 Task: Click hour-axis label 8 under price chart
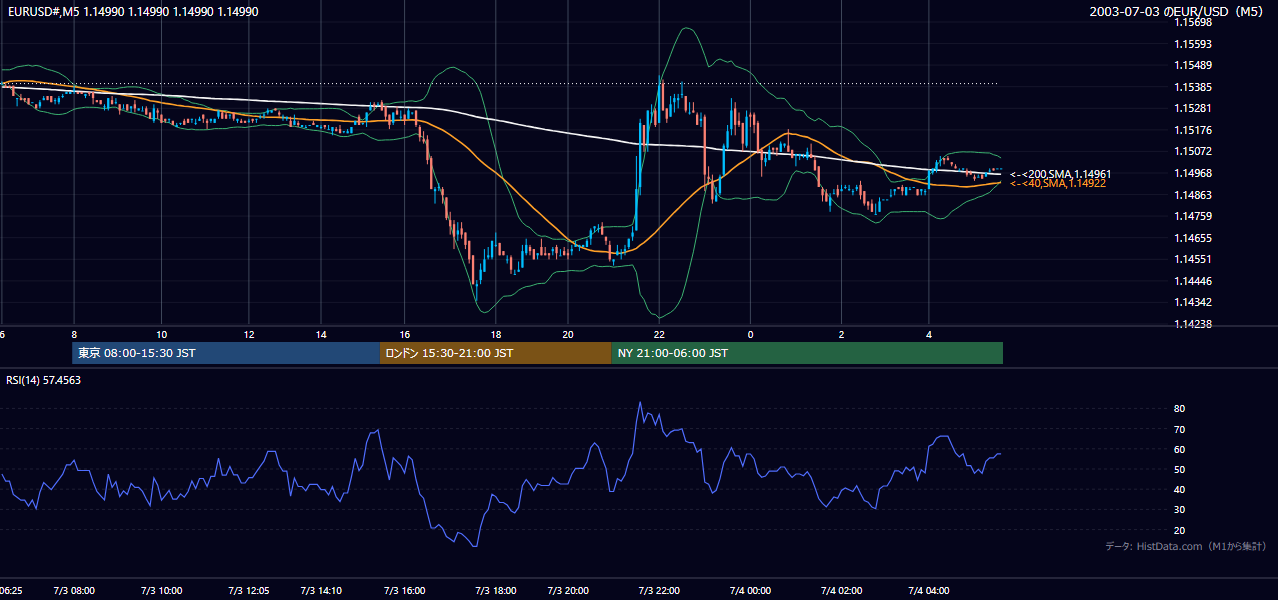point(74,334)
